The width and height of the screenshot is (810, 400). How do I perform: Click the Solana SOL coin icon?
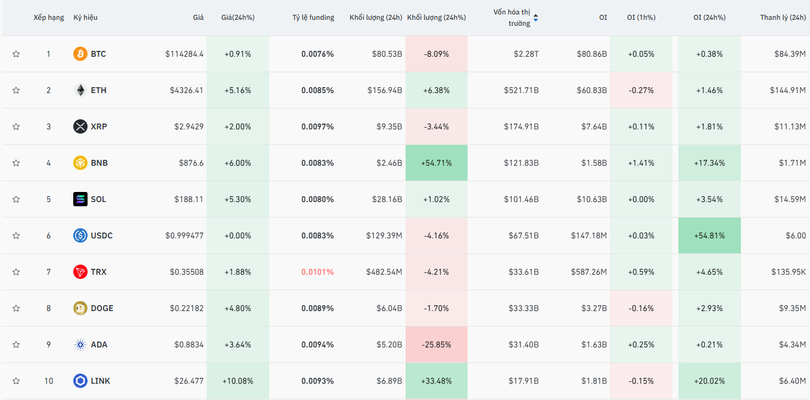80,199
